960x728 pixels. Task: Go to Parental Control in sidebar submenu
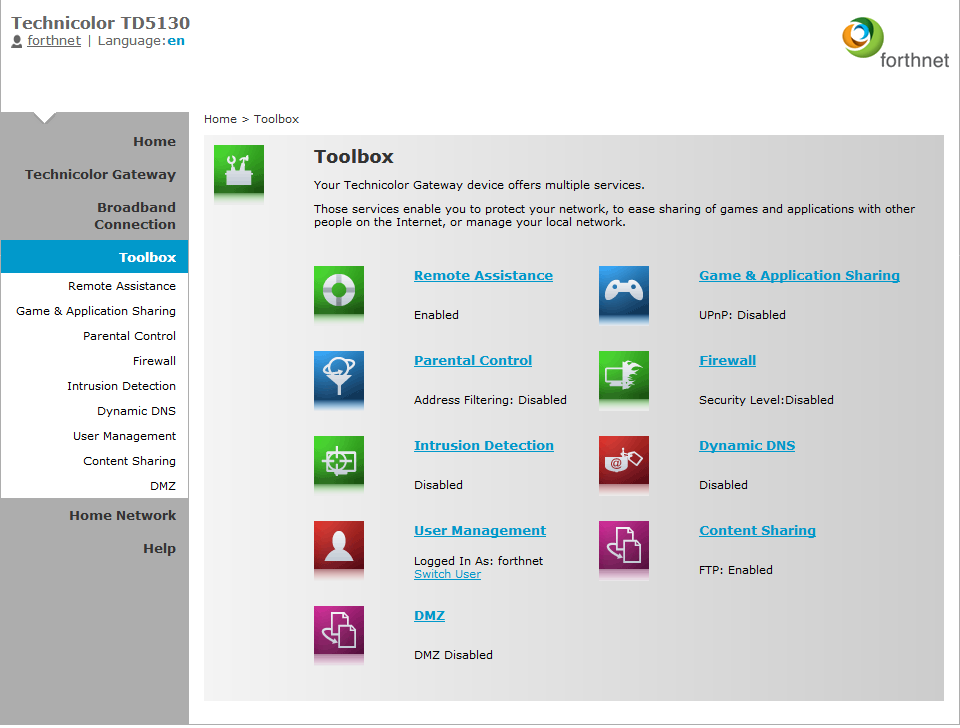click(129, 336)
